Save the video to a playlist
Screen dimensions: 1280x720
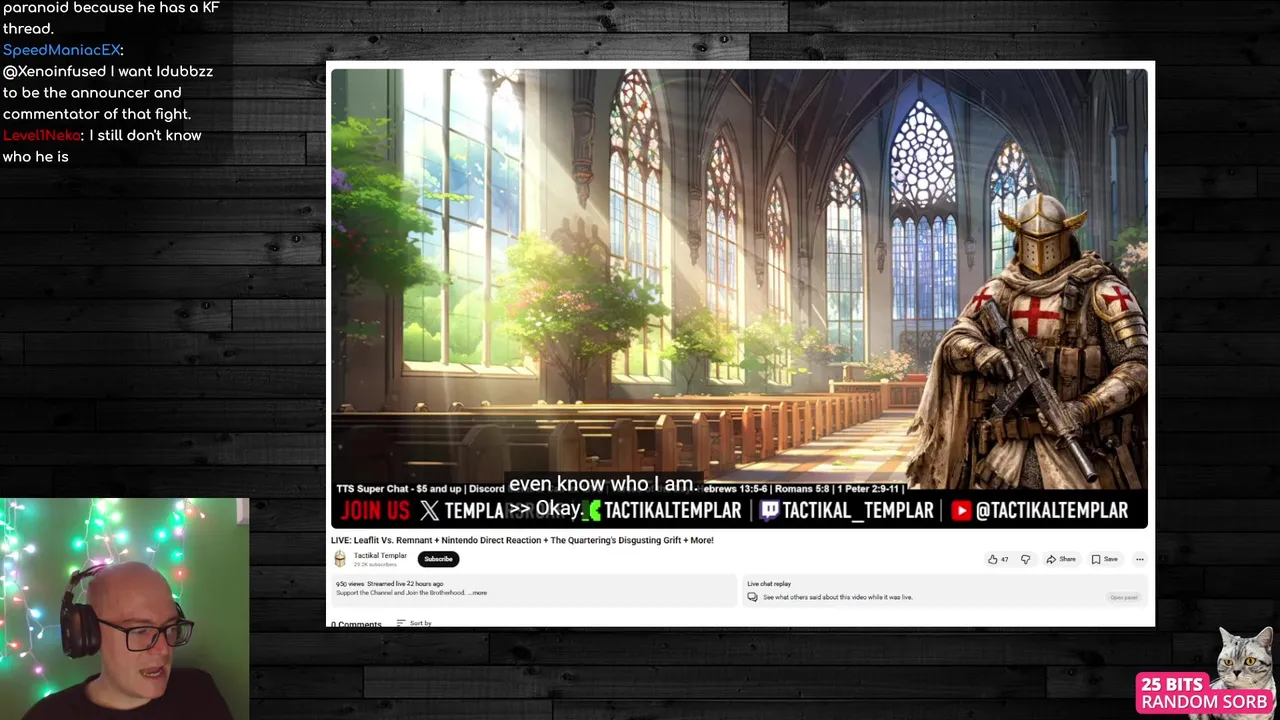pyautogui.click(x=1105, y=559)
